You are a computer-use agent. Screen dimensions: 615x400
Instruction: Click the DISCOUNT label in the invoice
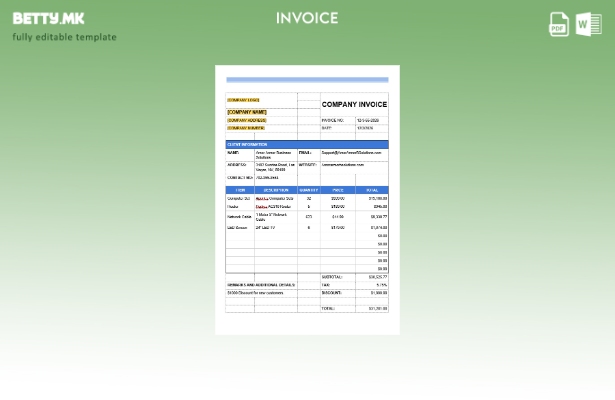point(332,293)
